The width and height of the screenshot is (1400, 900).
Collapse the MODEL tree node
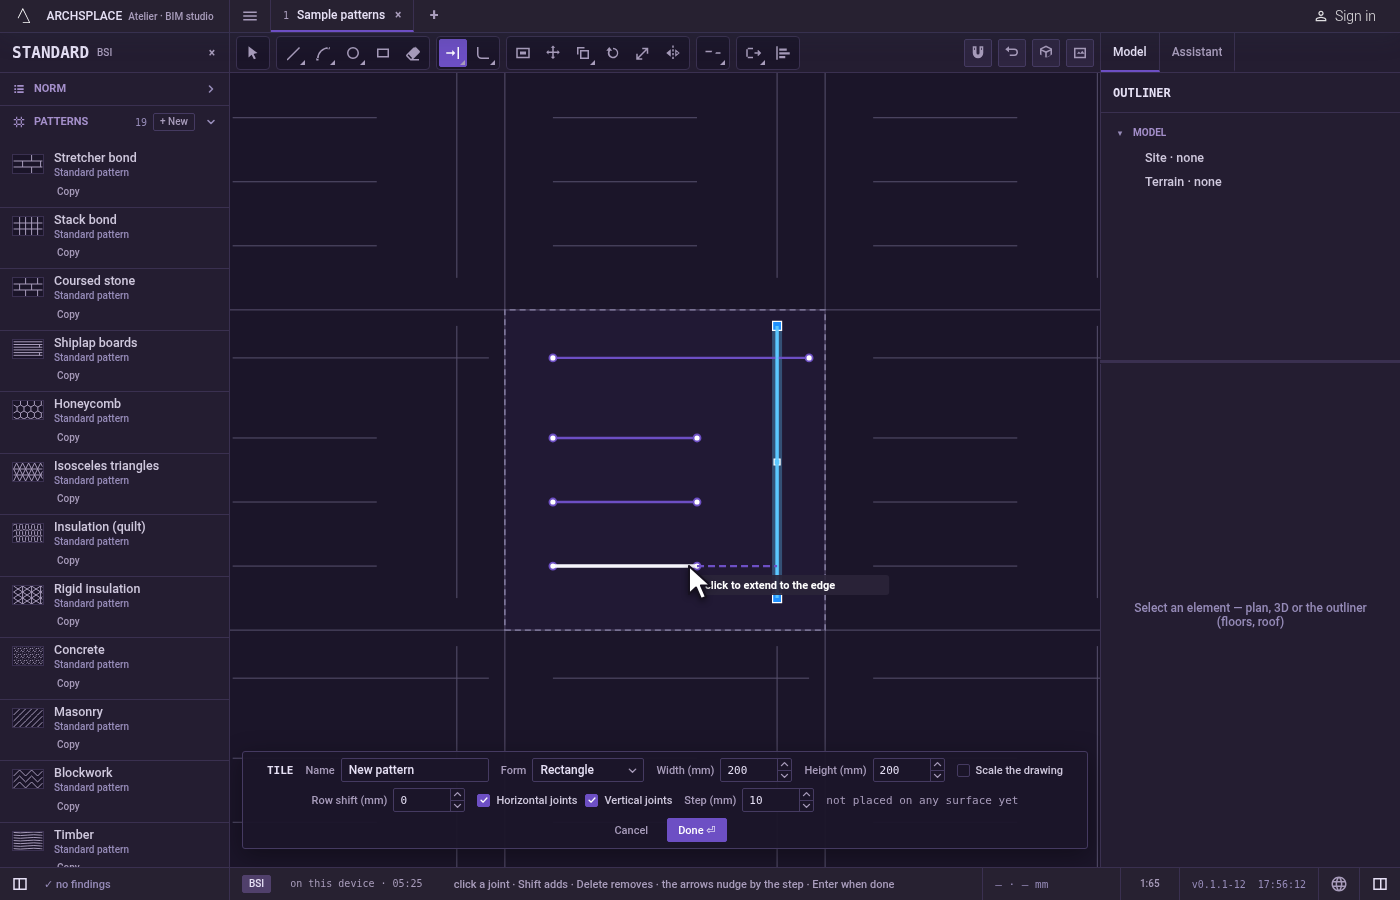1120,132
